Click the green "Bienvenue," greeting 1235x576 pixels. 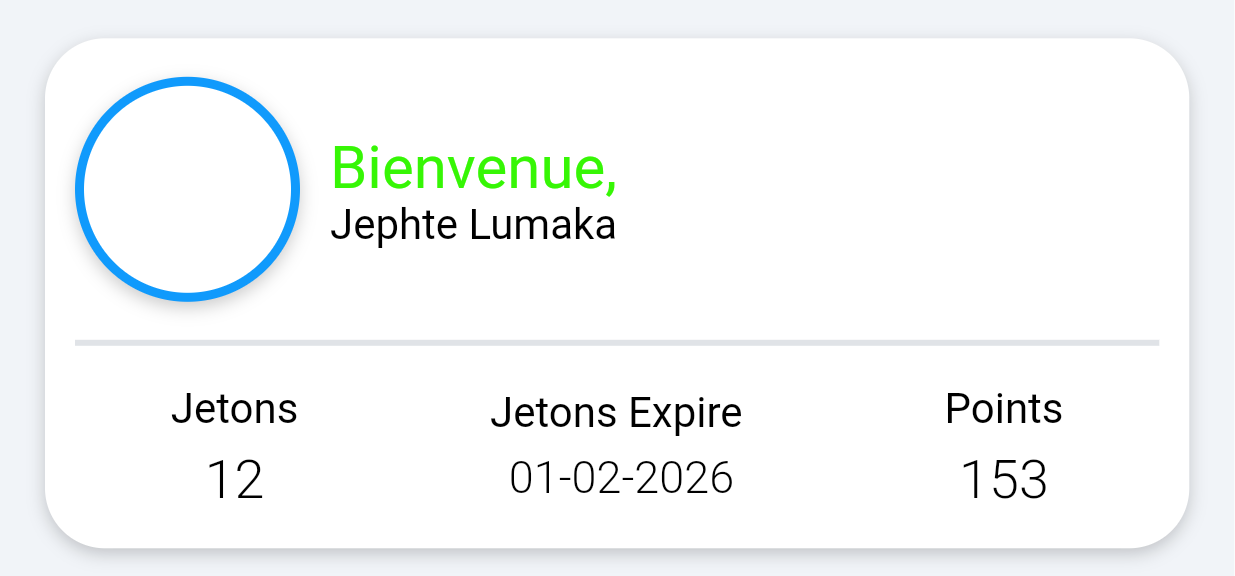click(x=474, y=167)
